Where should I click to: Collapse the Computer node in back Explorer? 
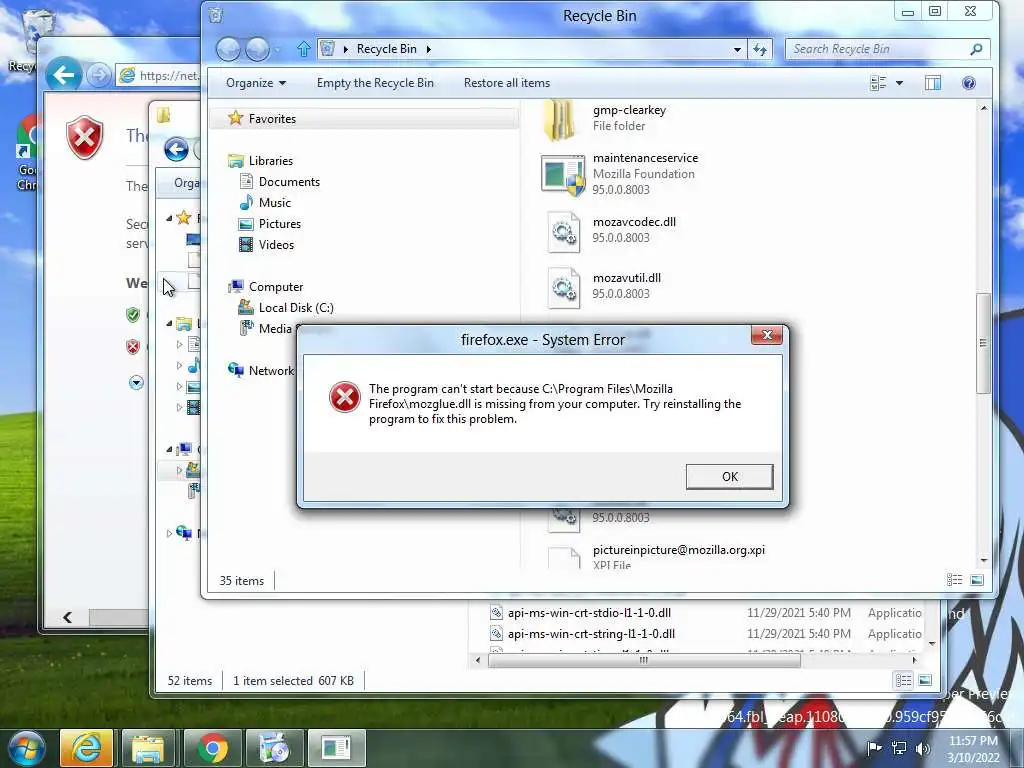(169, 449)
